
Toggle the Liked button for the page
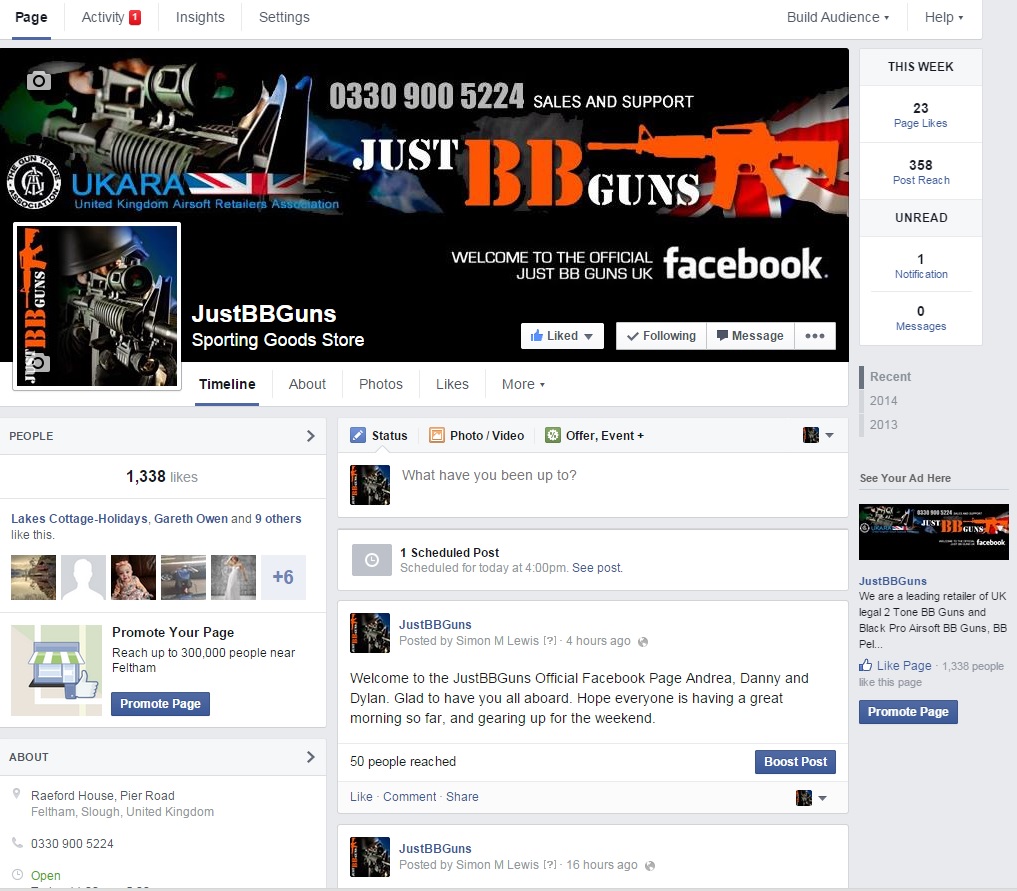point(561,336)
